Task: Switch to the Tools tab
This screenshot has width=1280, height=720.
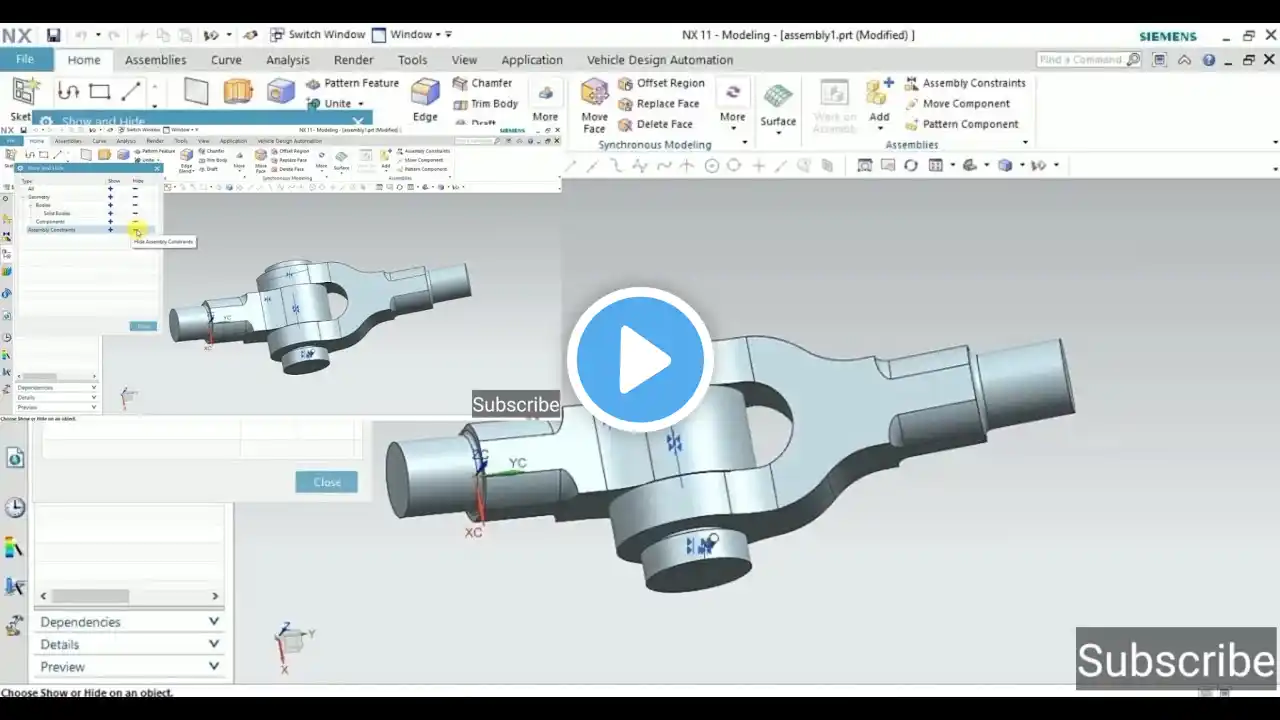Action: tap(412, 60)
